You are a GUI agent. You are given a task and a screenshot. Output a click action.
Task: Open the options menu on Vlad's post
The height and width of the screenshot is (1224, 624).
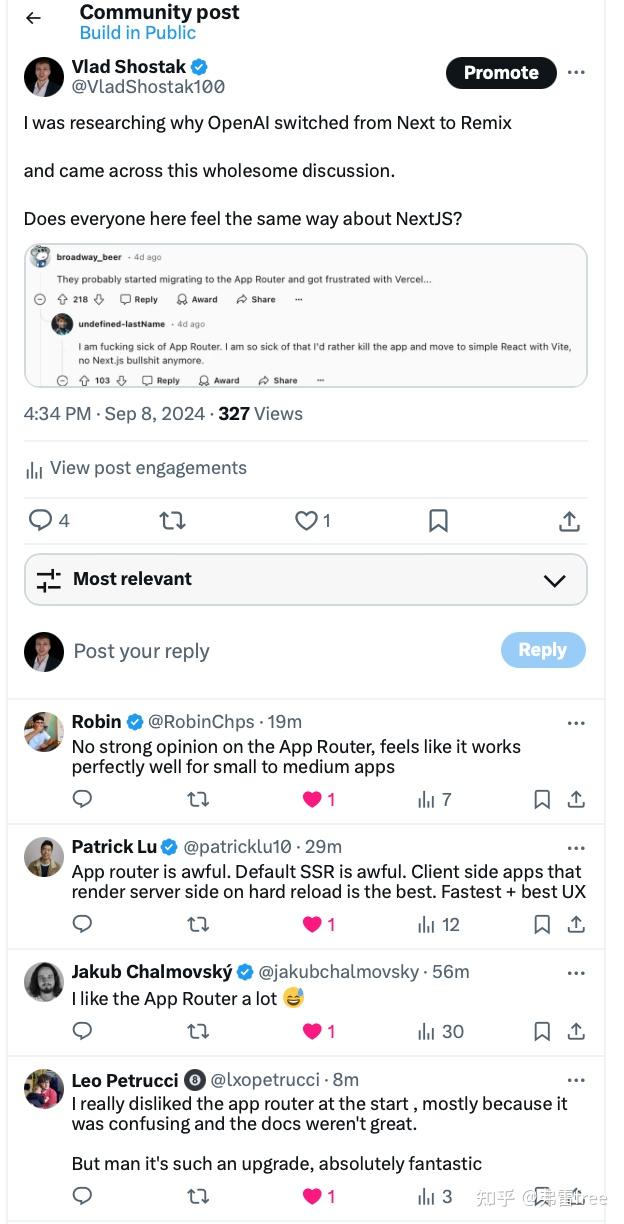[x=576, y=72]
